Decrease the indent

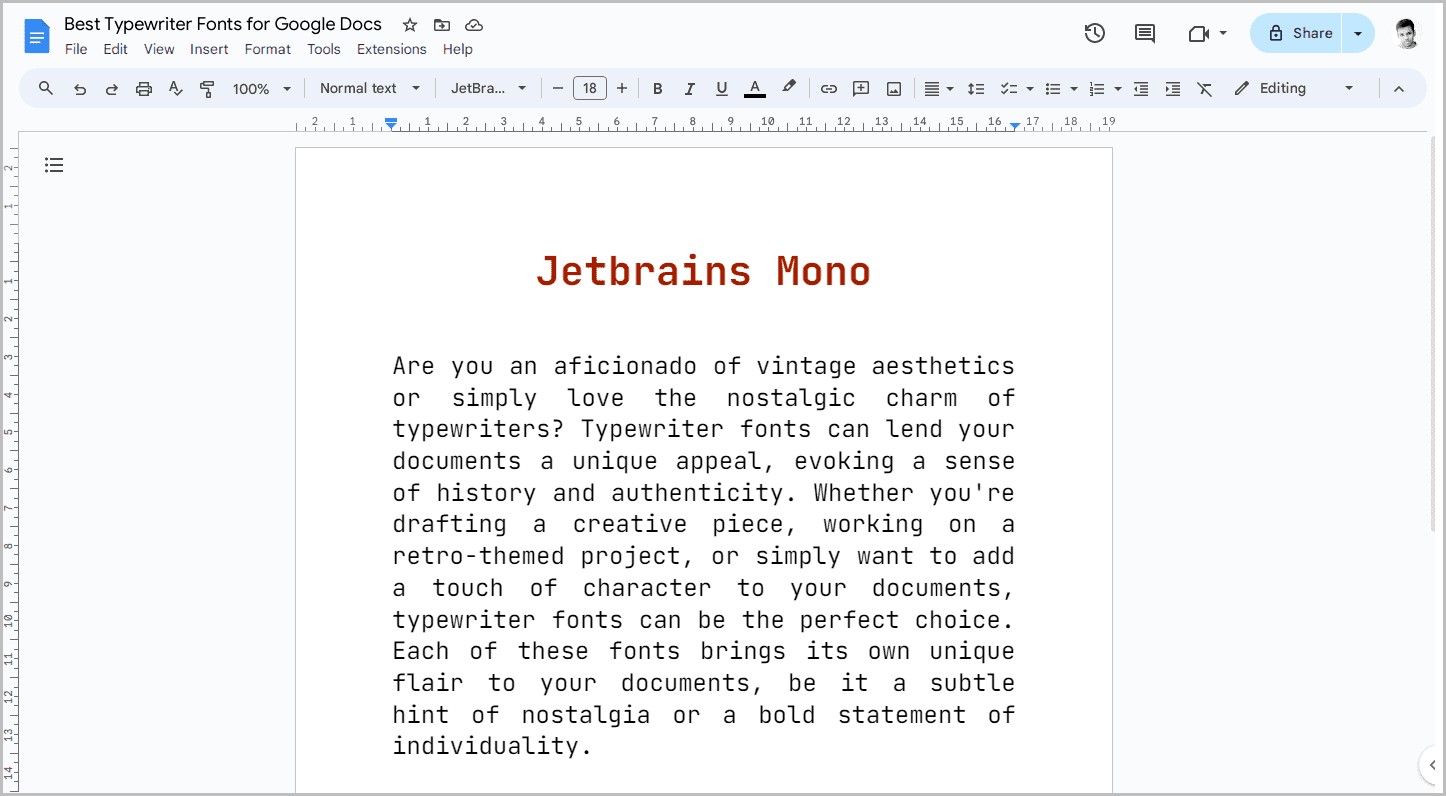(1141, 89)
